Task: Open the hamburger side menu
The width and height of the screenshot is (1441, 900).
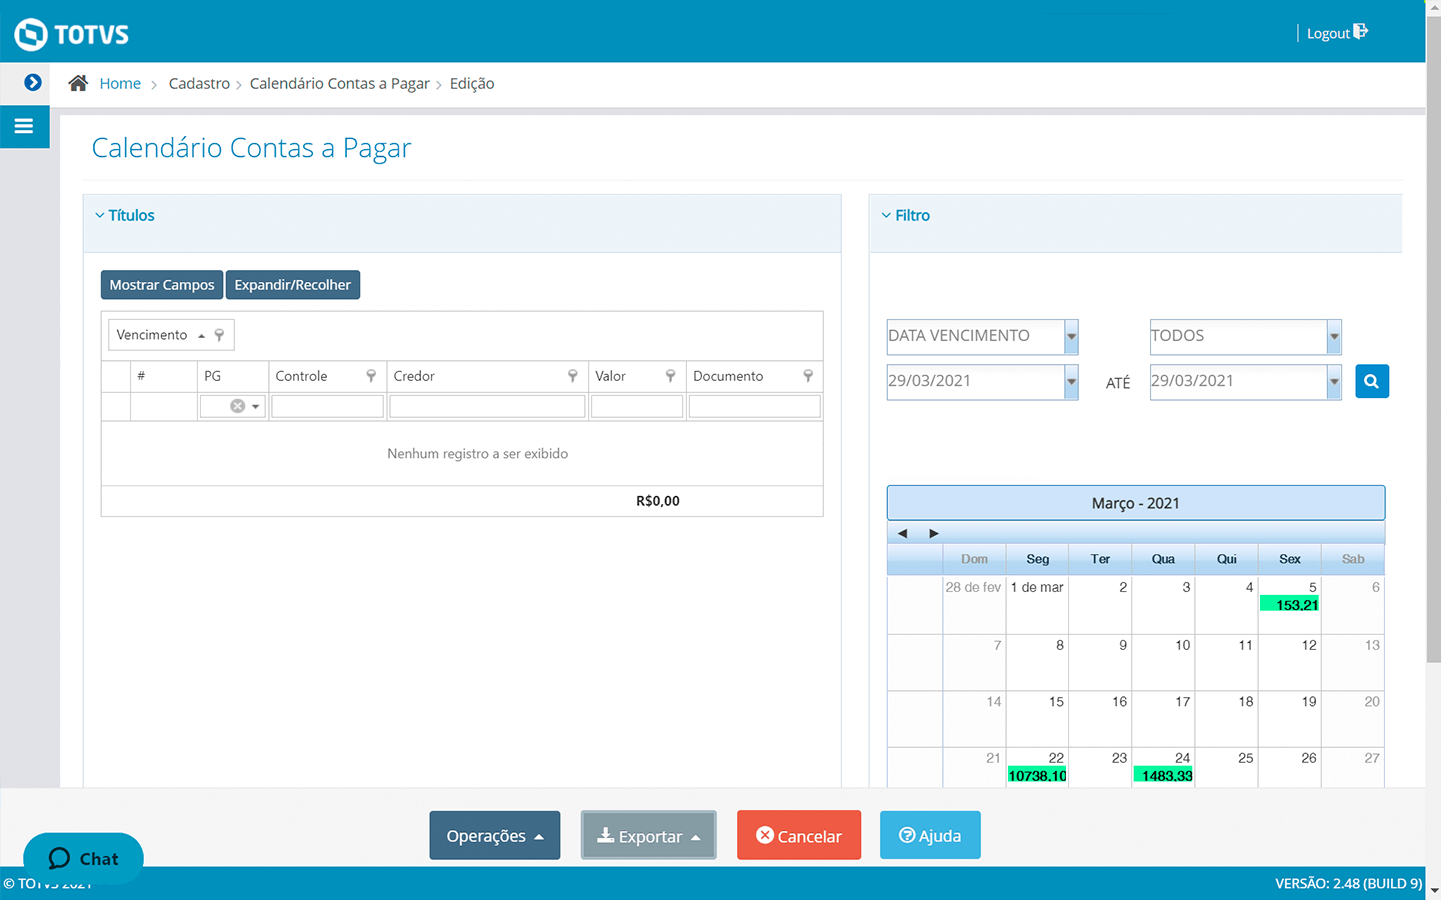Action: 24,127
